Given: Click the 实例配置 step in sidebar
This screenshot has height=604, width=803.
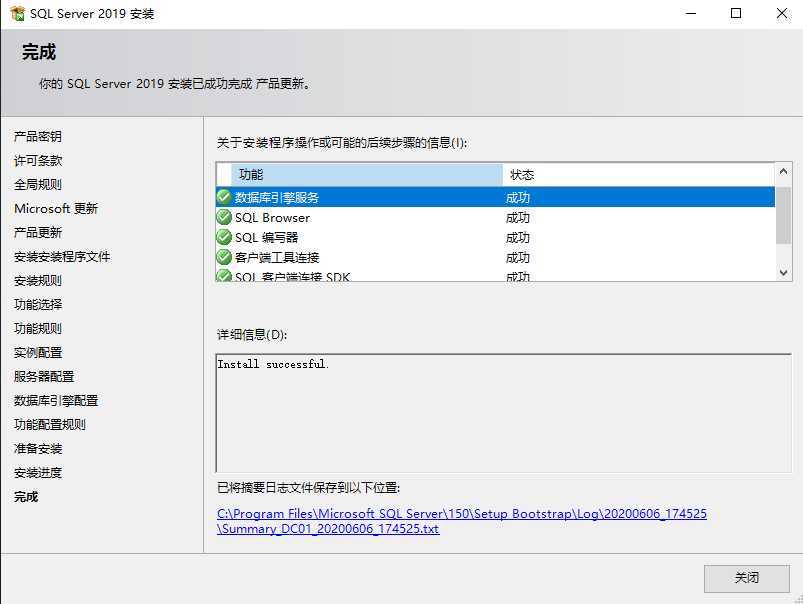Looking at the screenshot, I should [x=38, y=352].
